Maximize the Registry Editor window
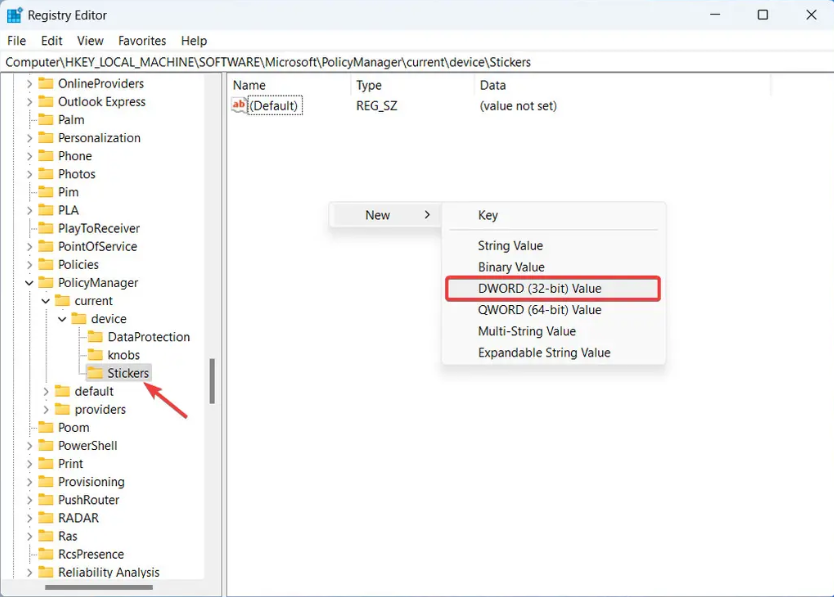 click(x=763, y=15)
